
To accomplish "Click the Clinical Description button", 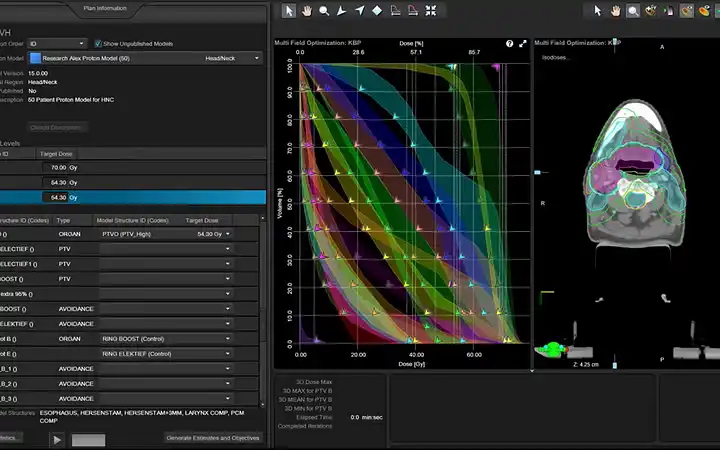I will pyautogui.click(x=57, y=127).
